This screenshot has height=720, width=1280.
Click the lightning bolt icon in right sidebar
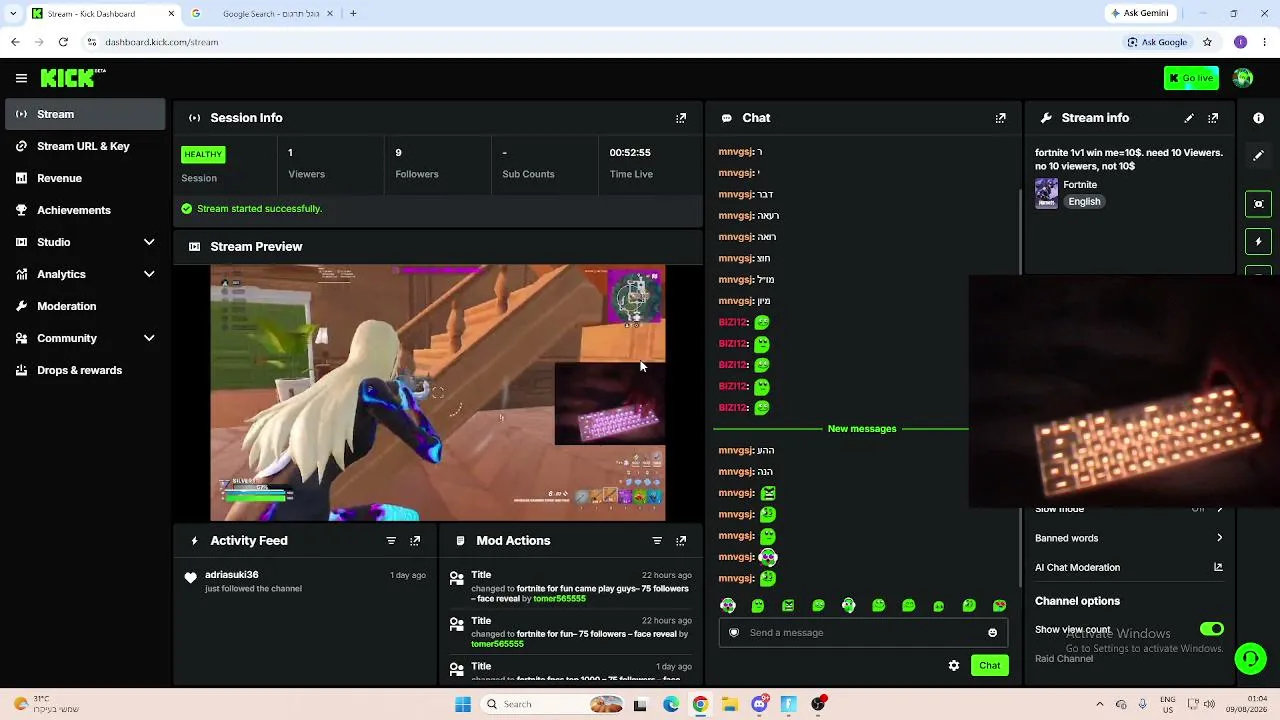click(1258, 242)
